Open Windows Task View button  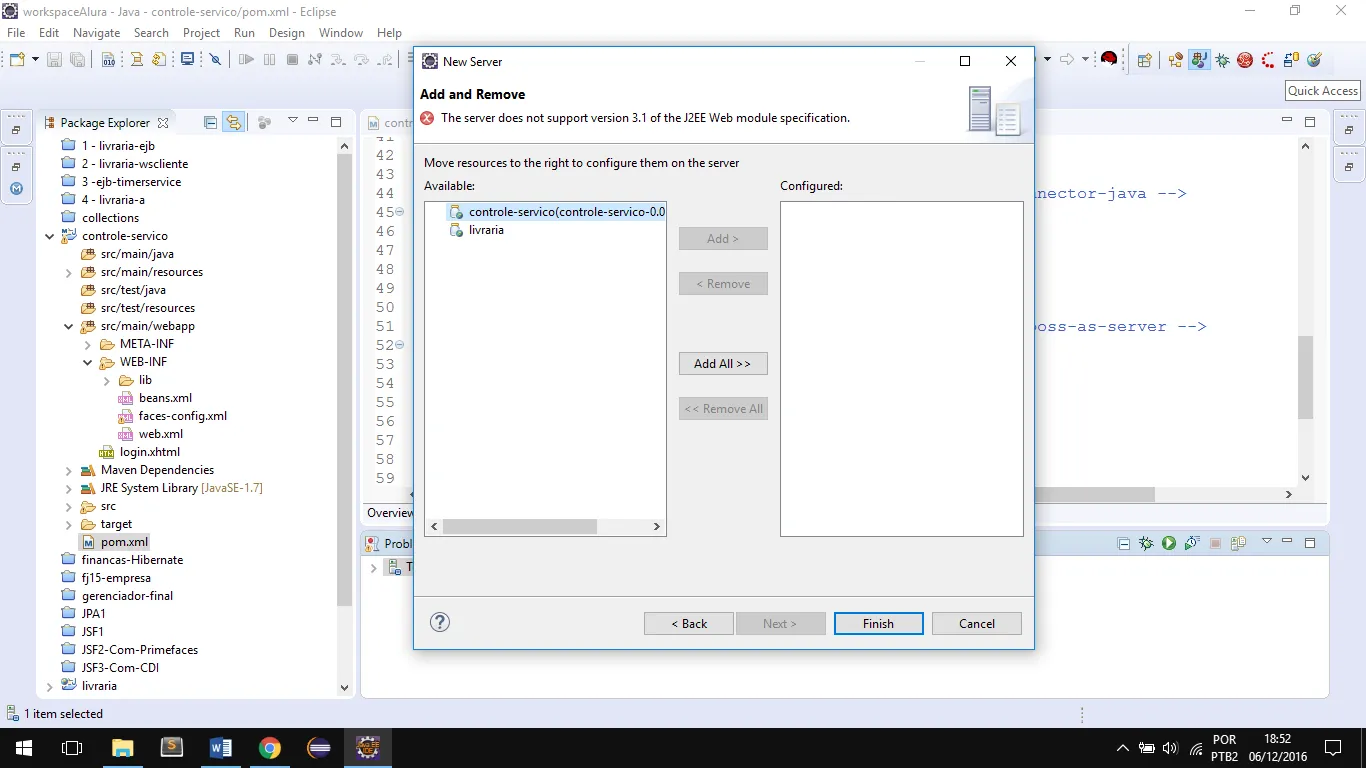pyautogui.click(x=71, y=748)
